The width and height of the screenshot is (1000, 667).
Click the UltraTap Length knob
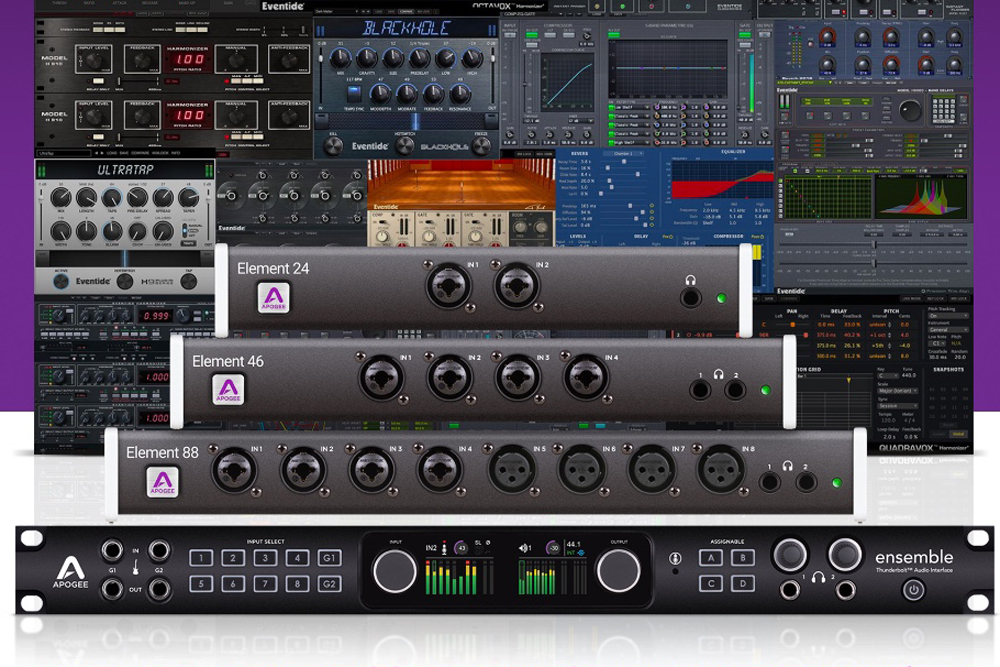pyautogui.click(x=86, y=198)
